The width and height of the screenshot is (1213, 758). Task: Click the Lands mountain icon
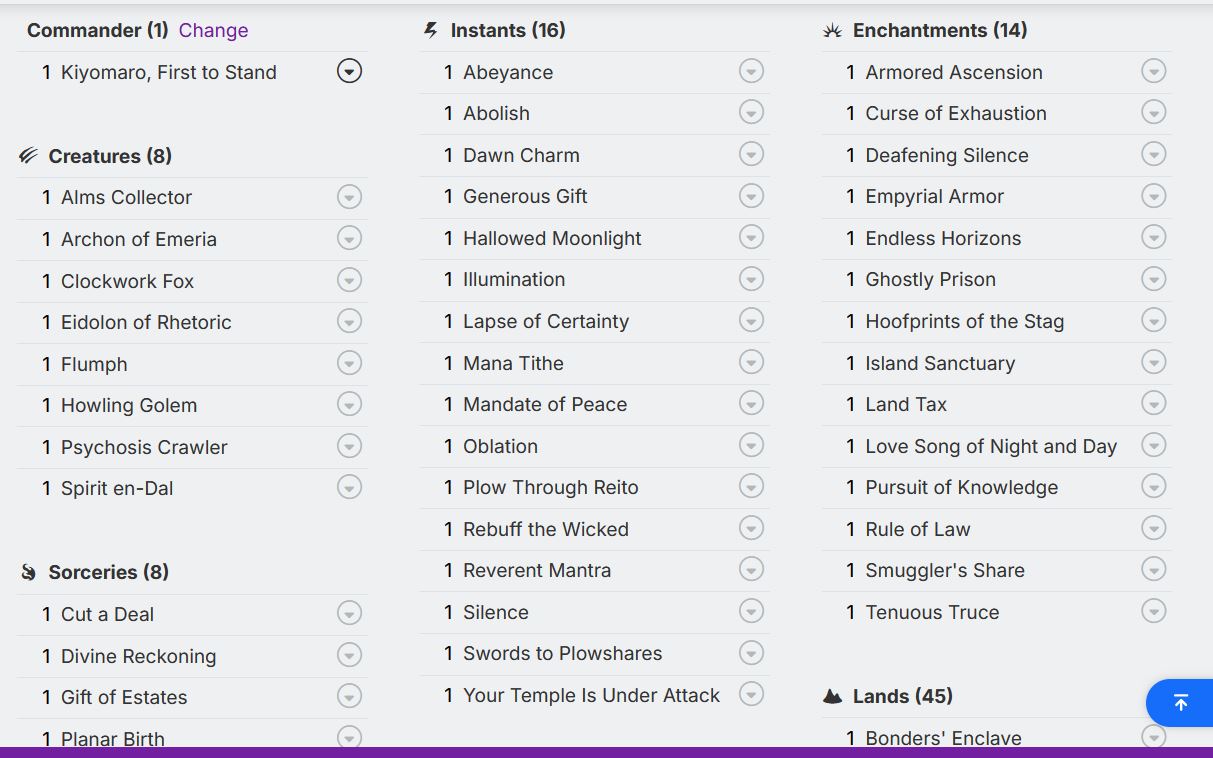coord(832,696)
